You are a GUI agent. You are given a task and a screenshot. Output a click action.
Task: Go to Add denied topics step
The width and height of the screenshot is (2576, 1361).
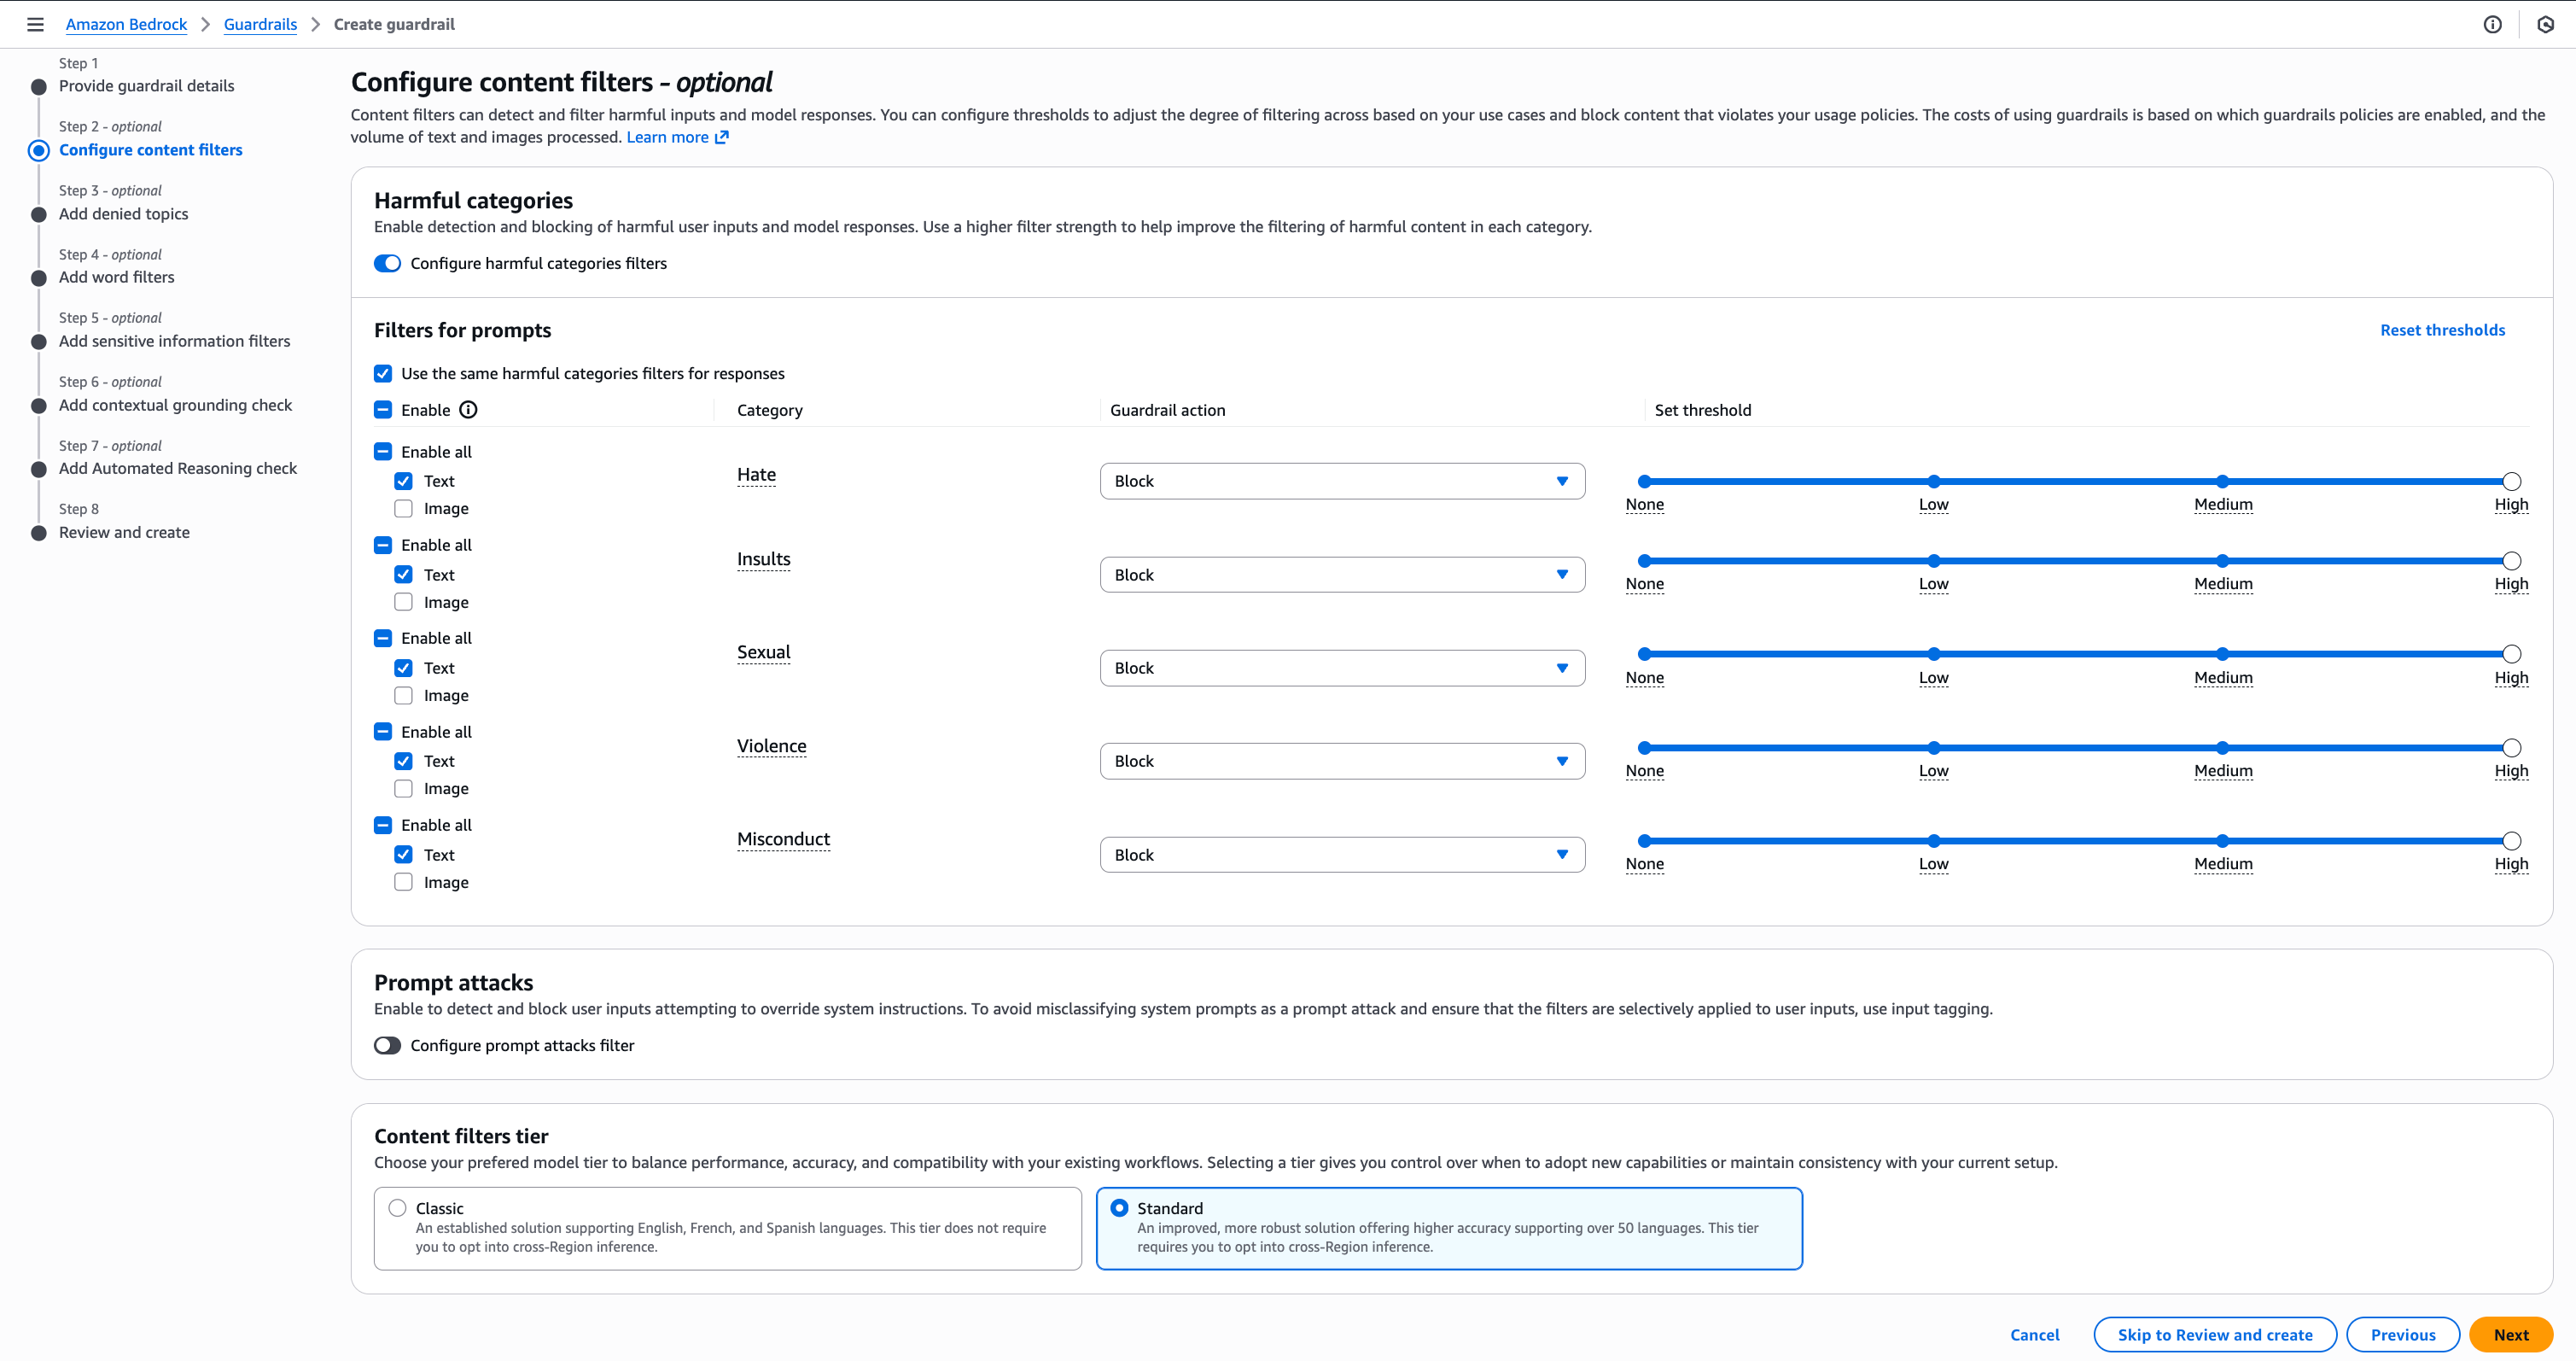pos(123,214)
